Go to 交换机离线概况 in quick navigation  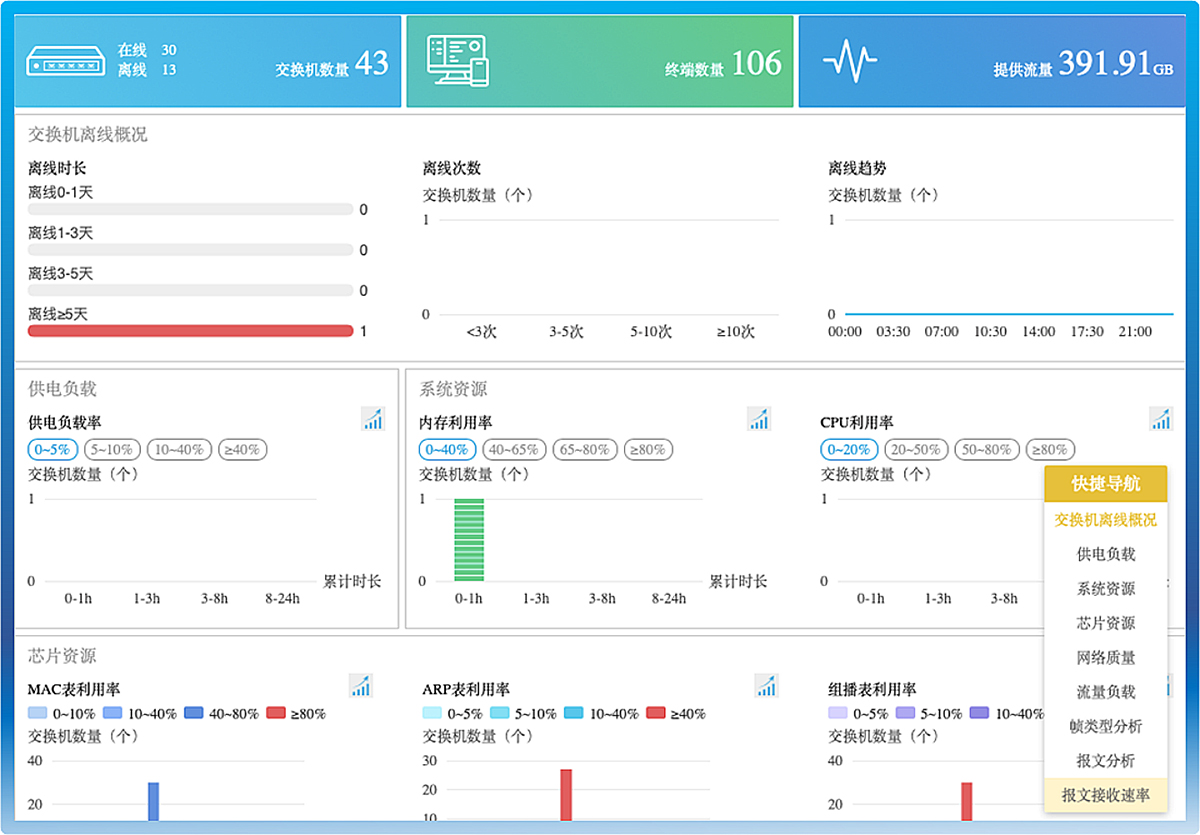[1105, 520]
